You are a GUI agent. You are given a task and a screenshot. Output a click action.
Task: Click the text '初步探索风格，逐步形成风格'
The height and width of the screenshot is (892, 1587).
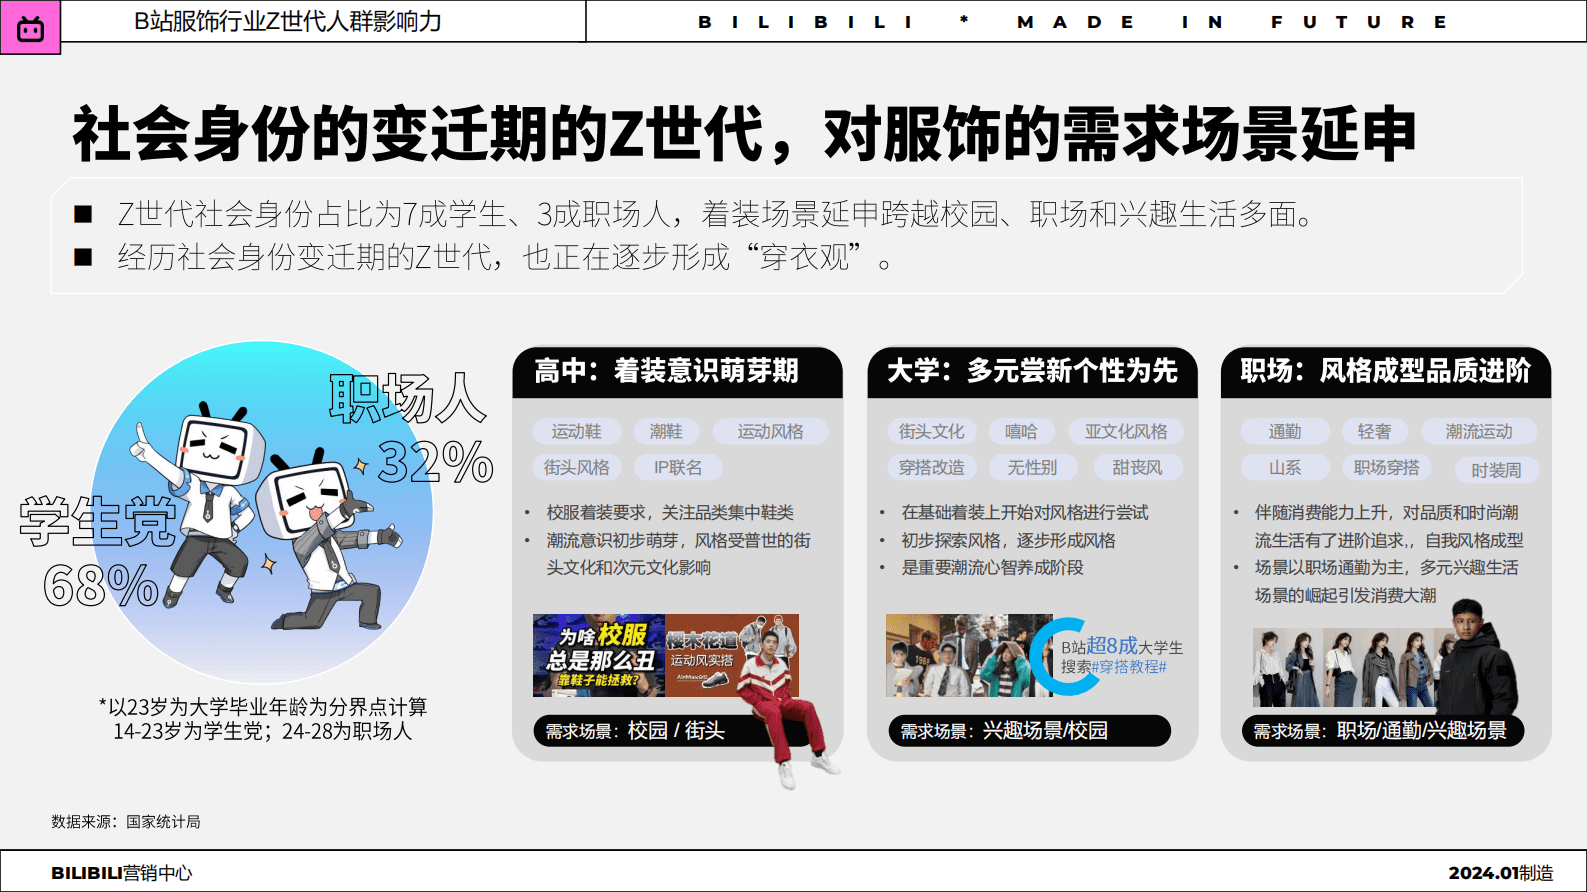point(1008,540)
